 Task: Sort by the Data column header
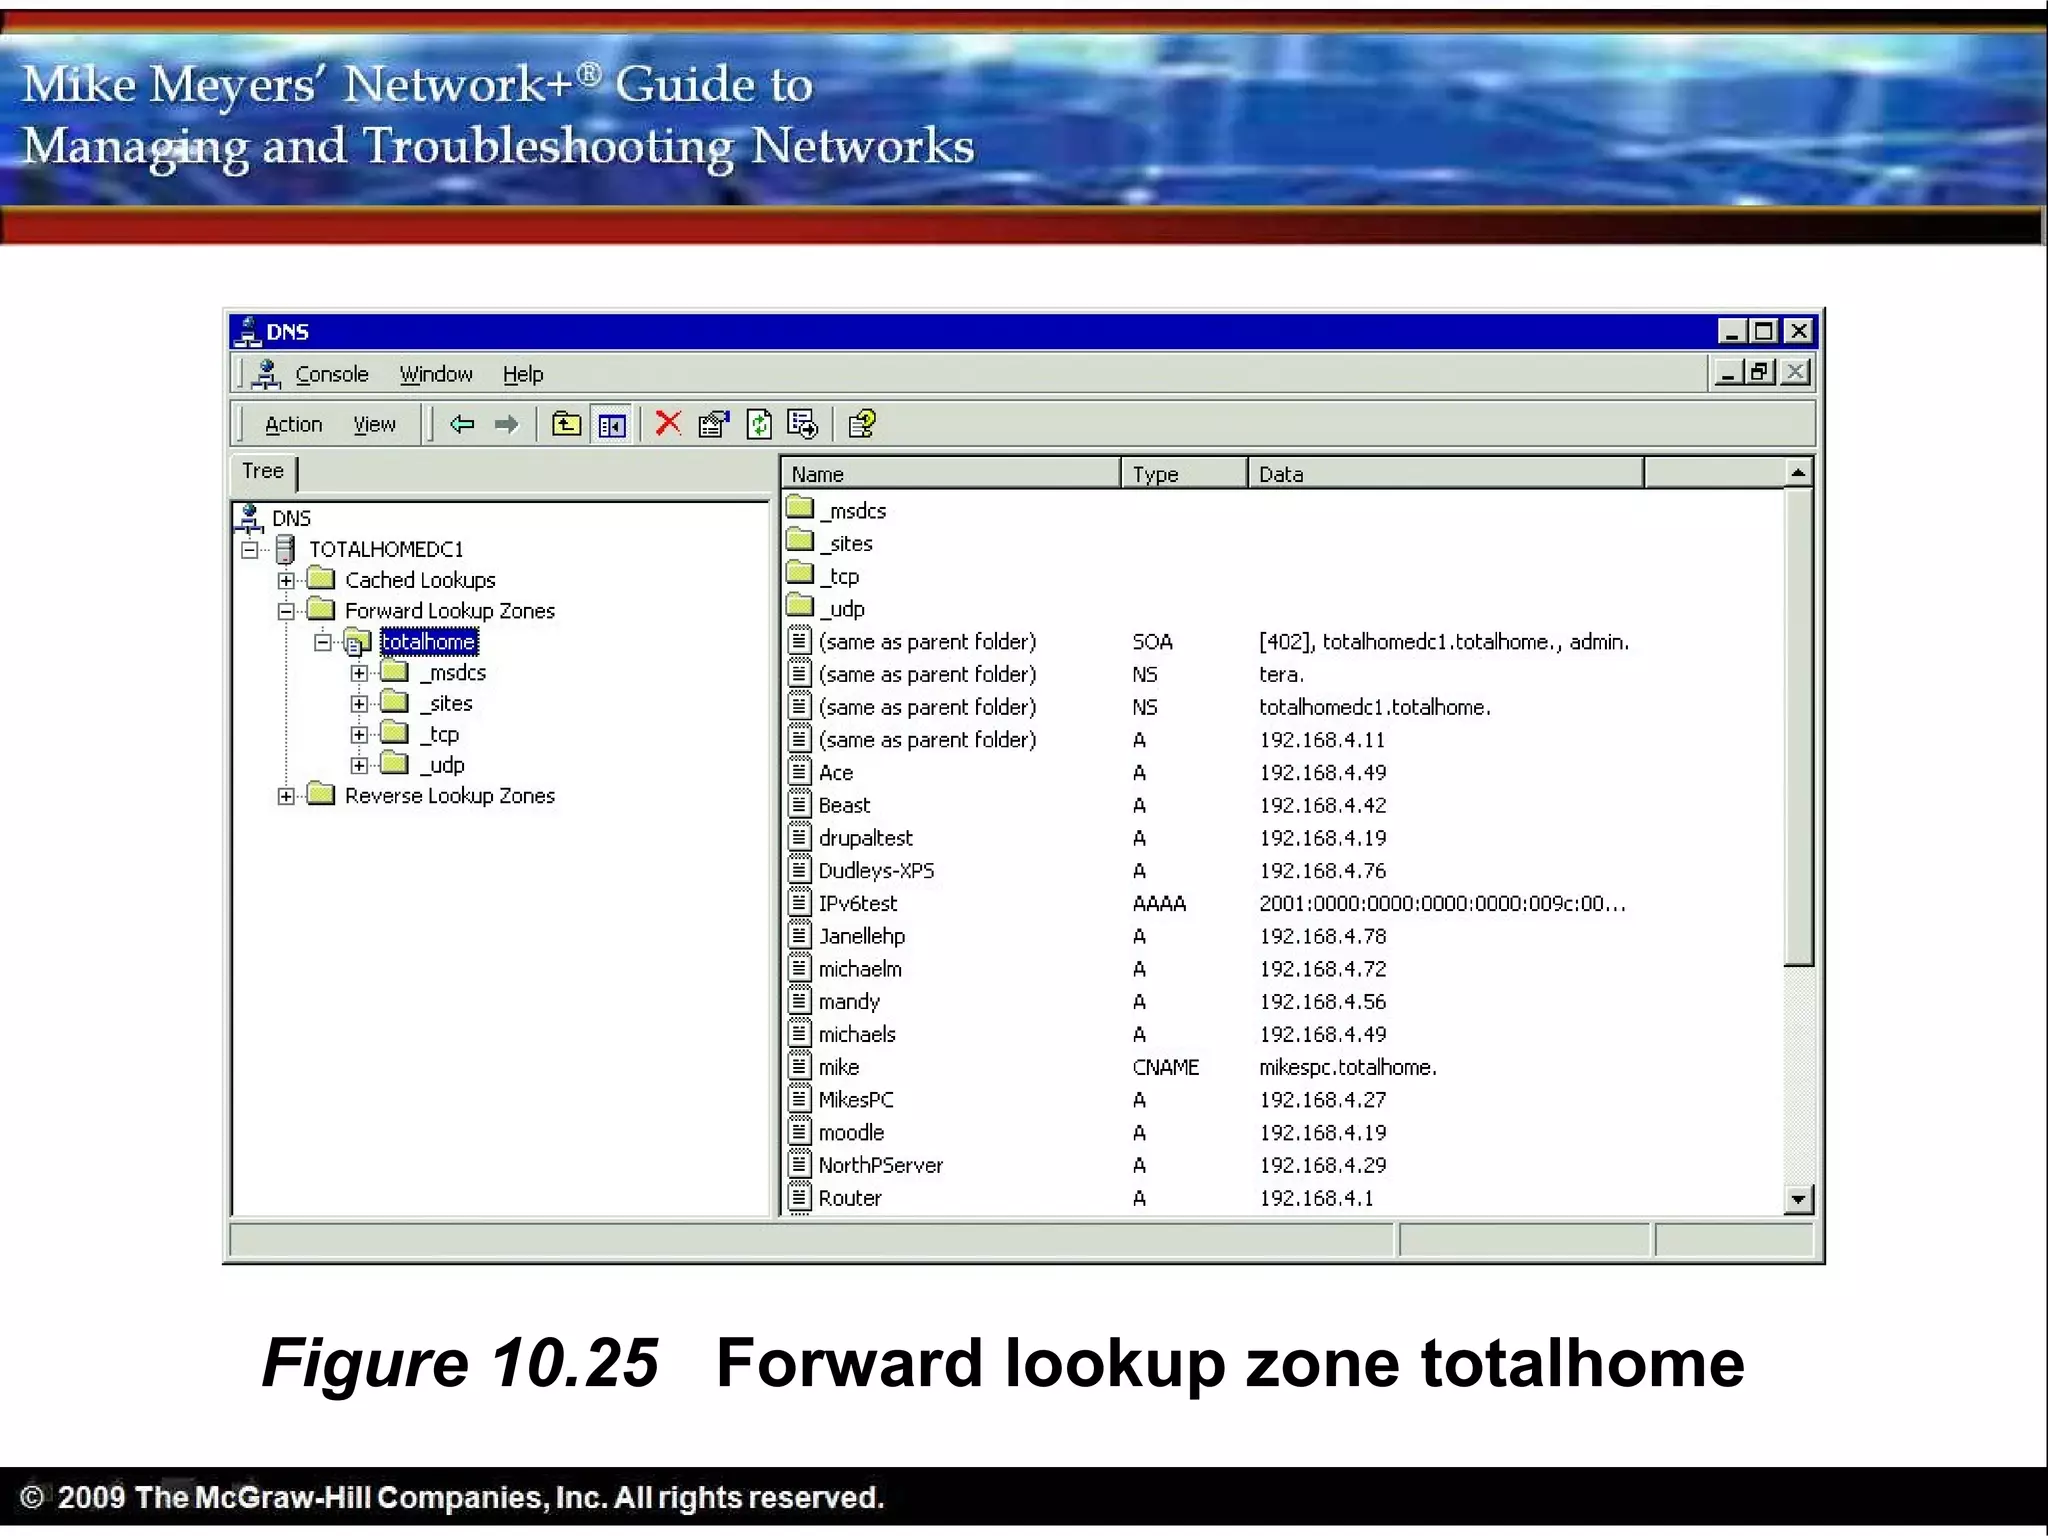click(x=1446, y=473)
